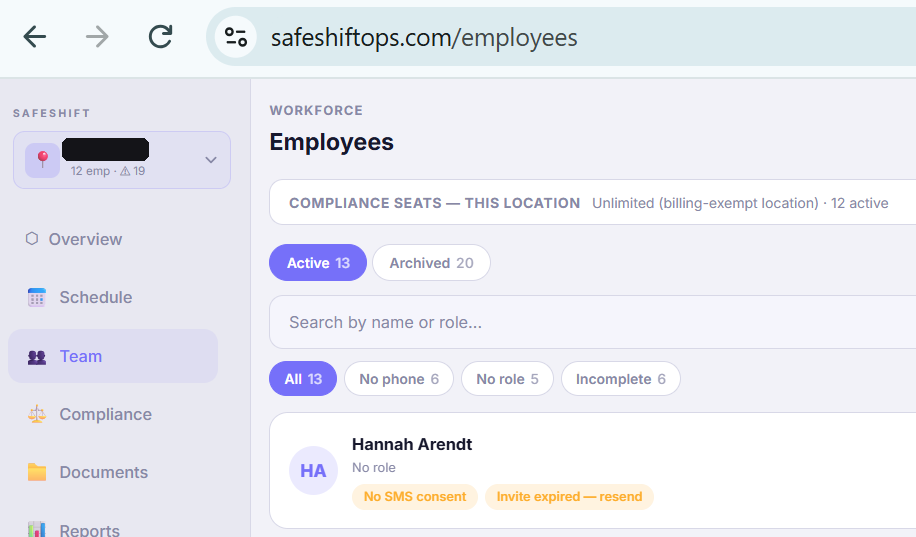The height and width of the screenshot is (537, 916).
Task: Click the WORKFORCE breadcrumb label
Action: 316,110
